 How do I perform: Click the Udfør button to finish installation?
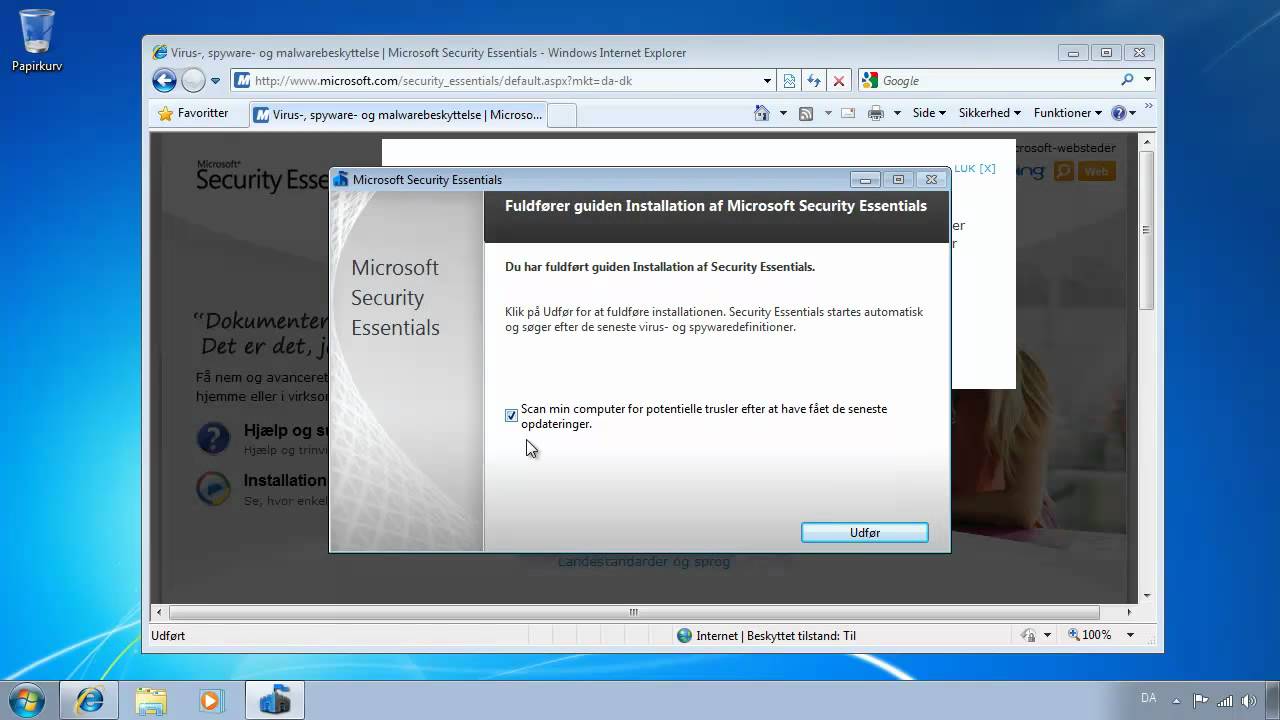(865, 533)
